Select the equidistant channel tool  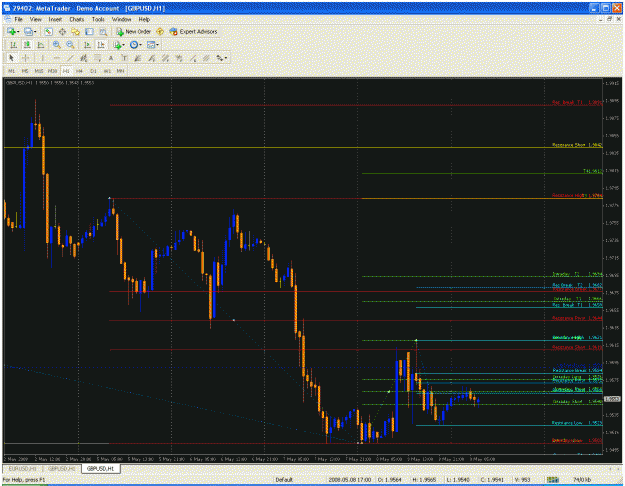[83, 58]
